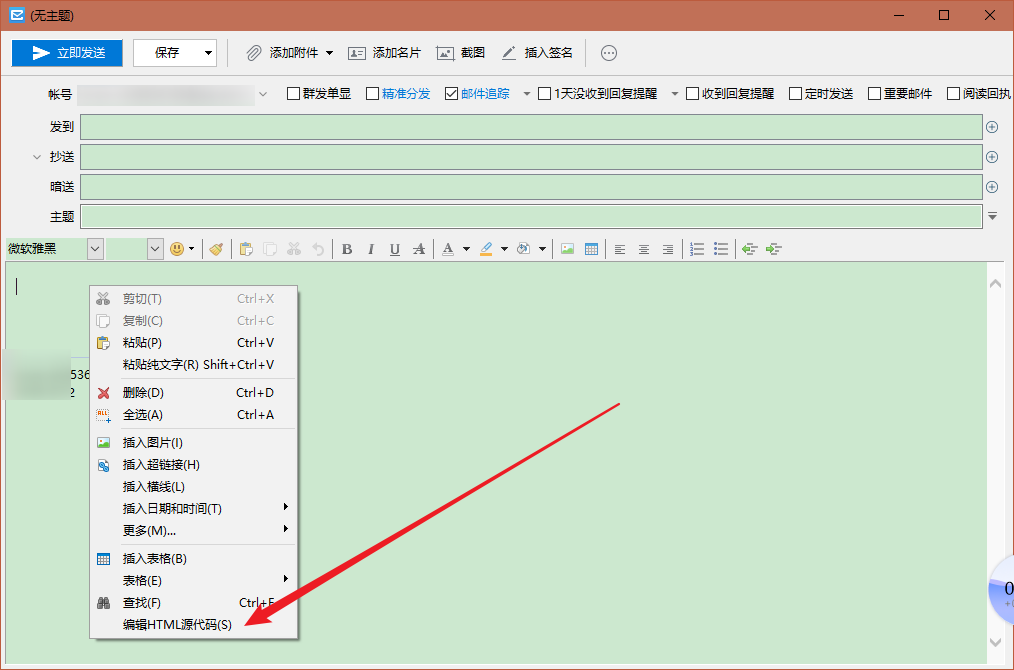This screenshot has height=670, width=1014.
Task: Click 添加名片 to add a business card
Action: click(384, 53)
